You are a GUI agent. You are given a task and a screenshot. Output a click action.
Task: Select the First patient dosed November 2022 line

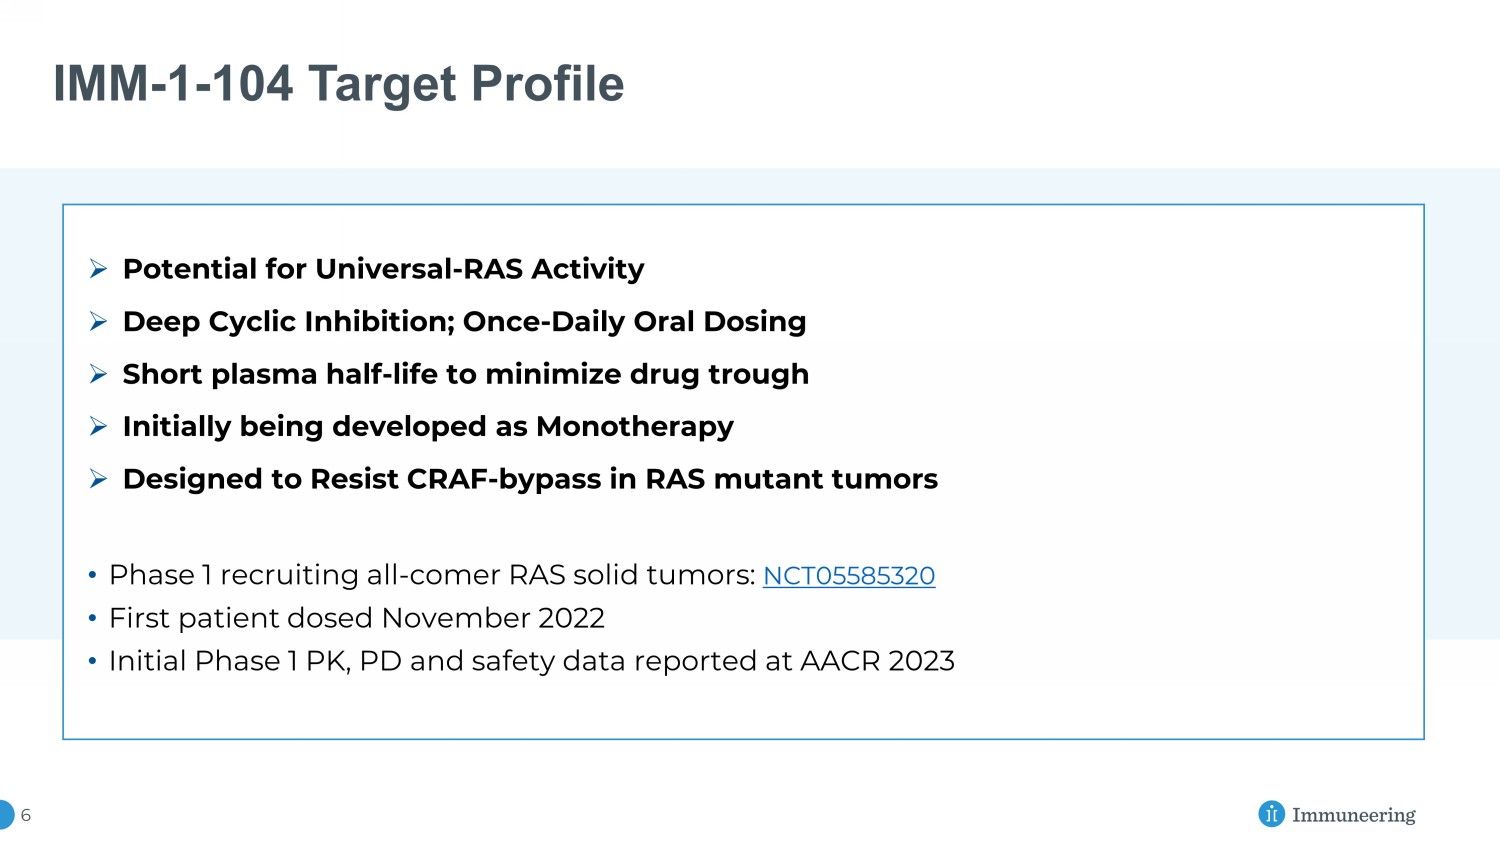pyautogui.click(x=357, y=618)
